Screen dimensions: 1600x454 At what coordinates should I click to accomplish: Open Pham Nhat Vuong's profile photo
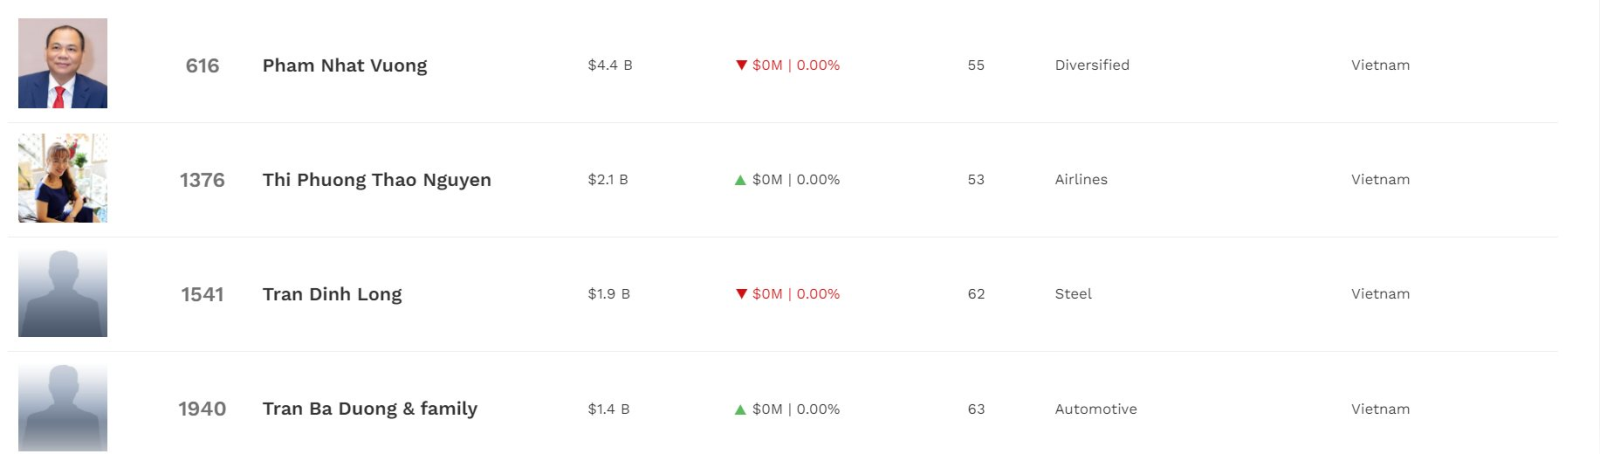(x=63, y=63)
